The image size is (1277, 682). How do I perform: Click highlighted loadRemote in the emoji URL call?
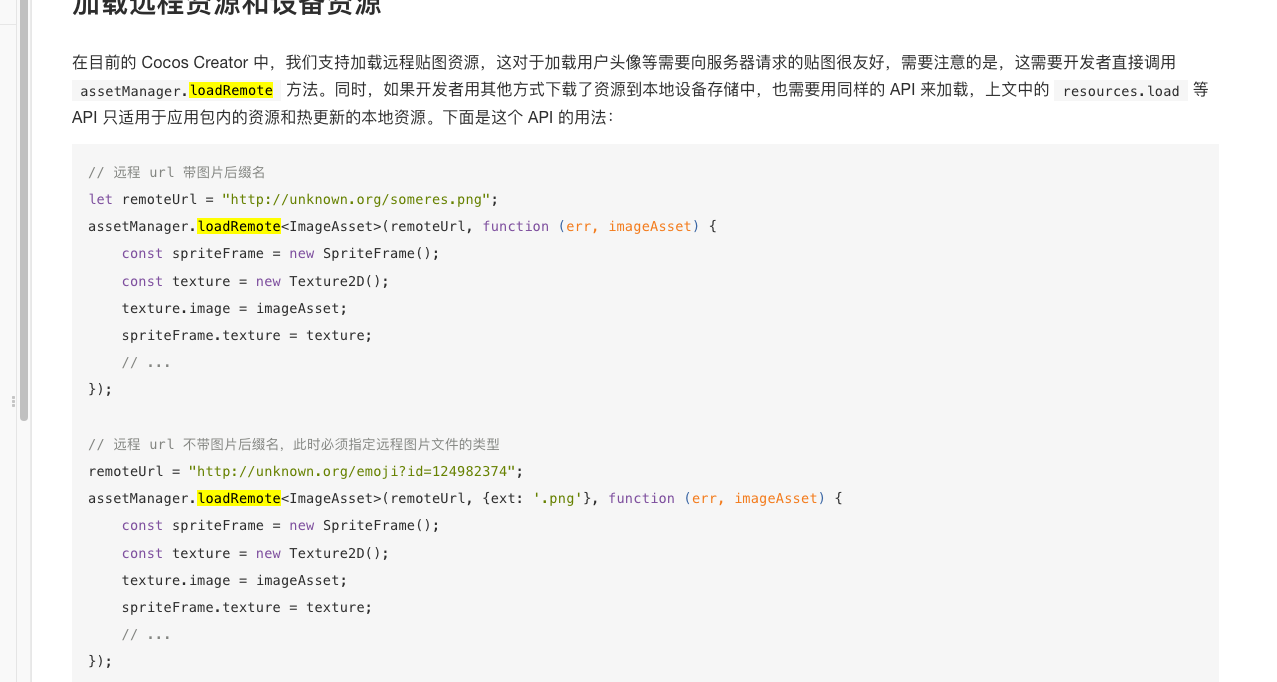pyautogui.click(x=239, y=498)
